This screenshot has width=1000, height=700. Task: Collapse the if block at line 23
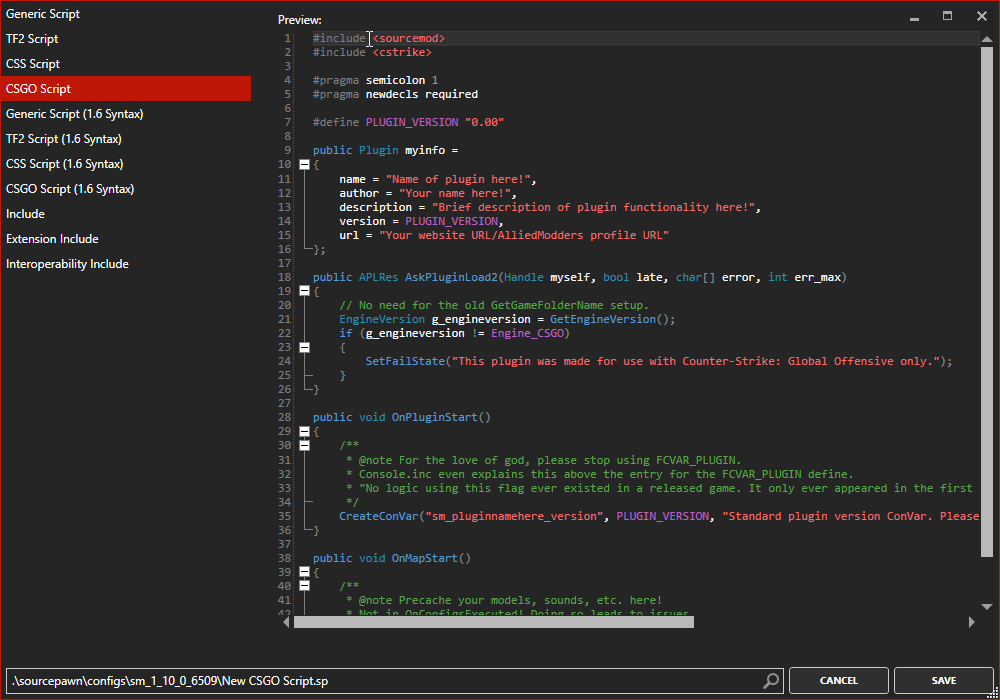305,347
